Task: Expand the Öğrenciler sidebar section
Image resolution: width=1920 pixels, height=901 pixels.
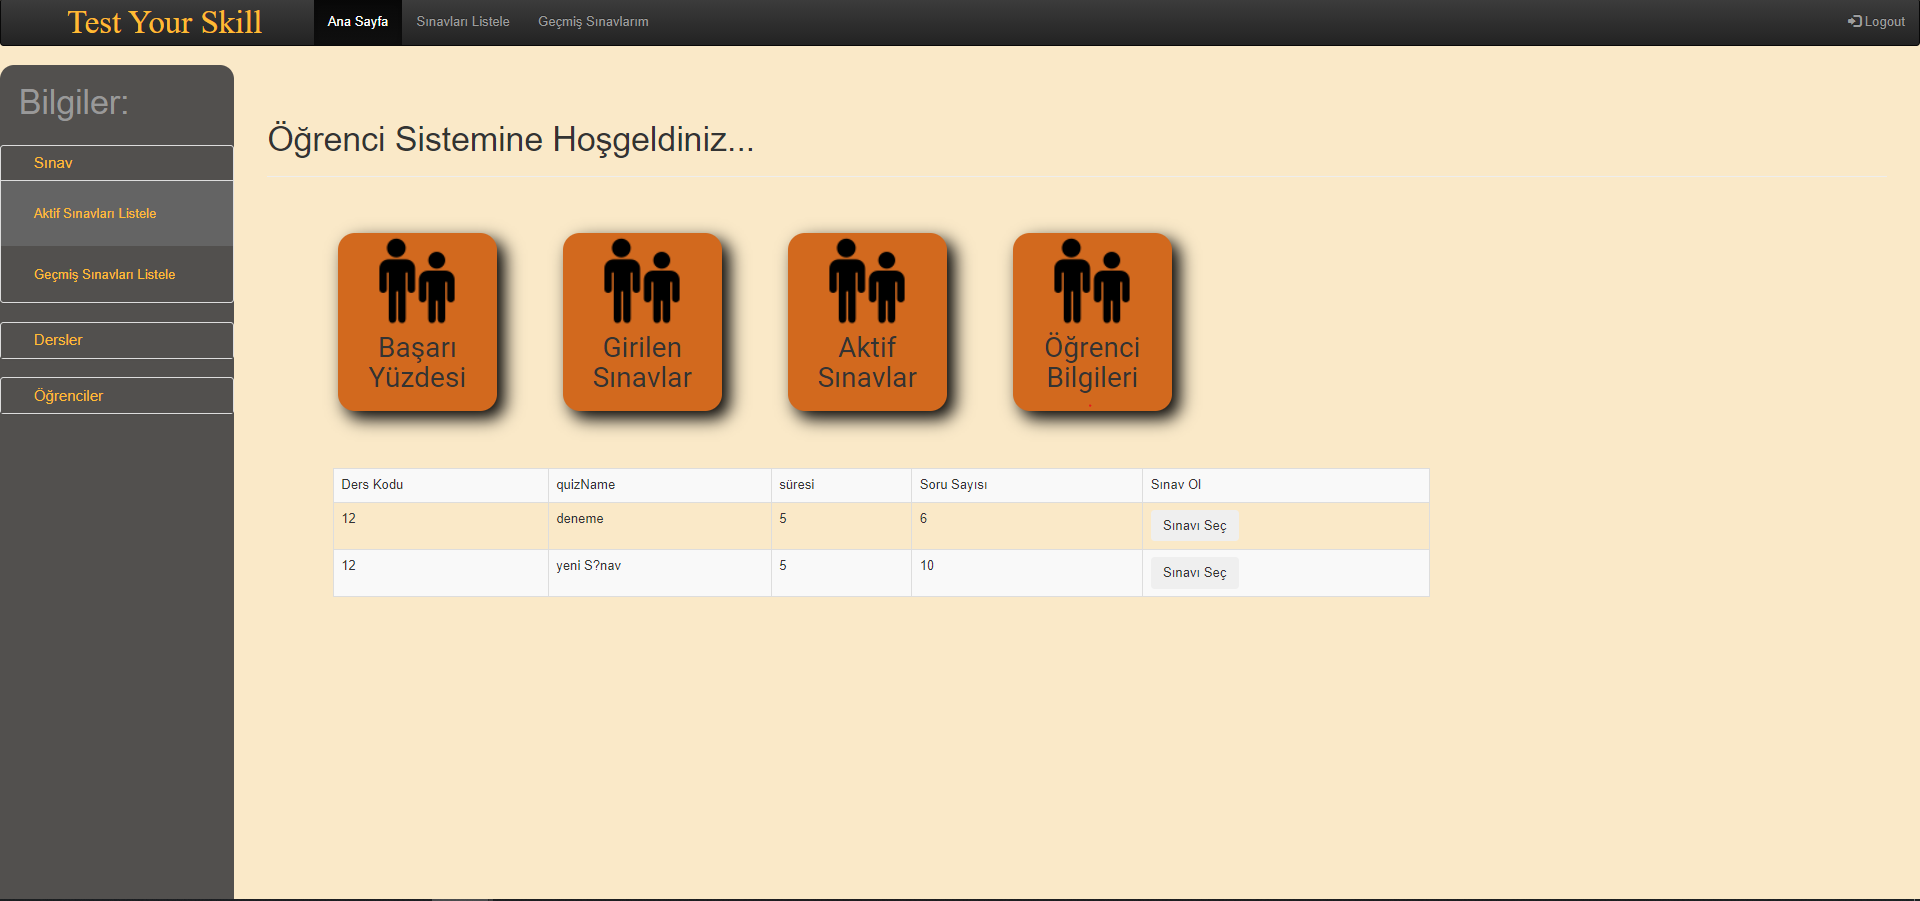Action: [x=116, y=395]
